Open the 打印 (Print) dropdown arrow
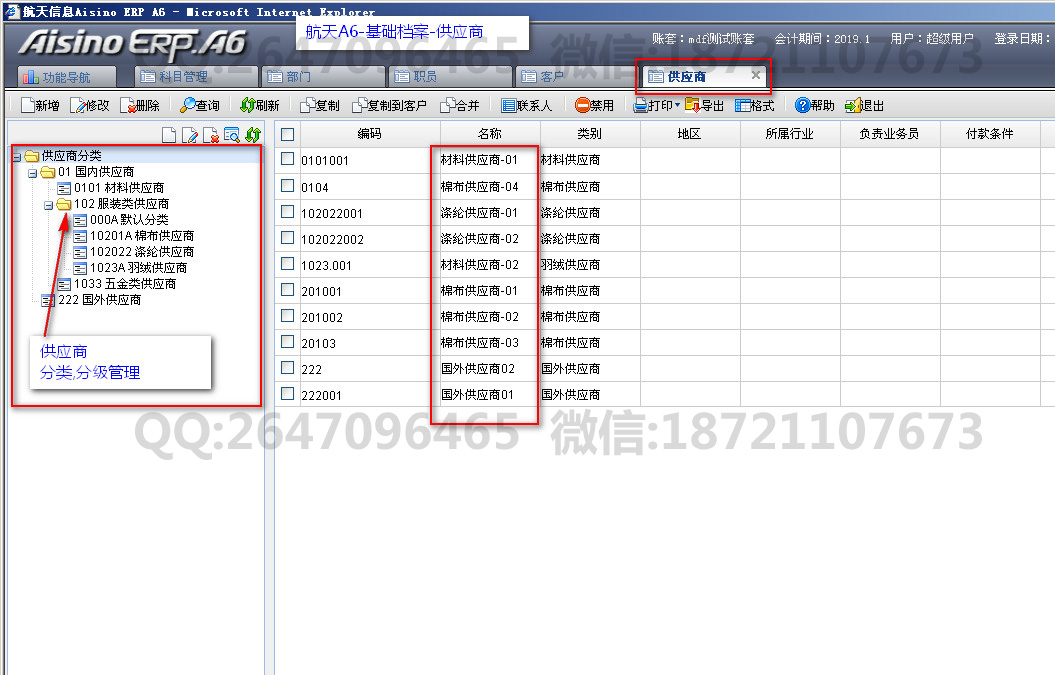Screen dimensions: 1055x675 (677, 105)
